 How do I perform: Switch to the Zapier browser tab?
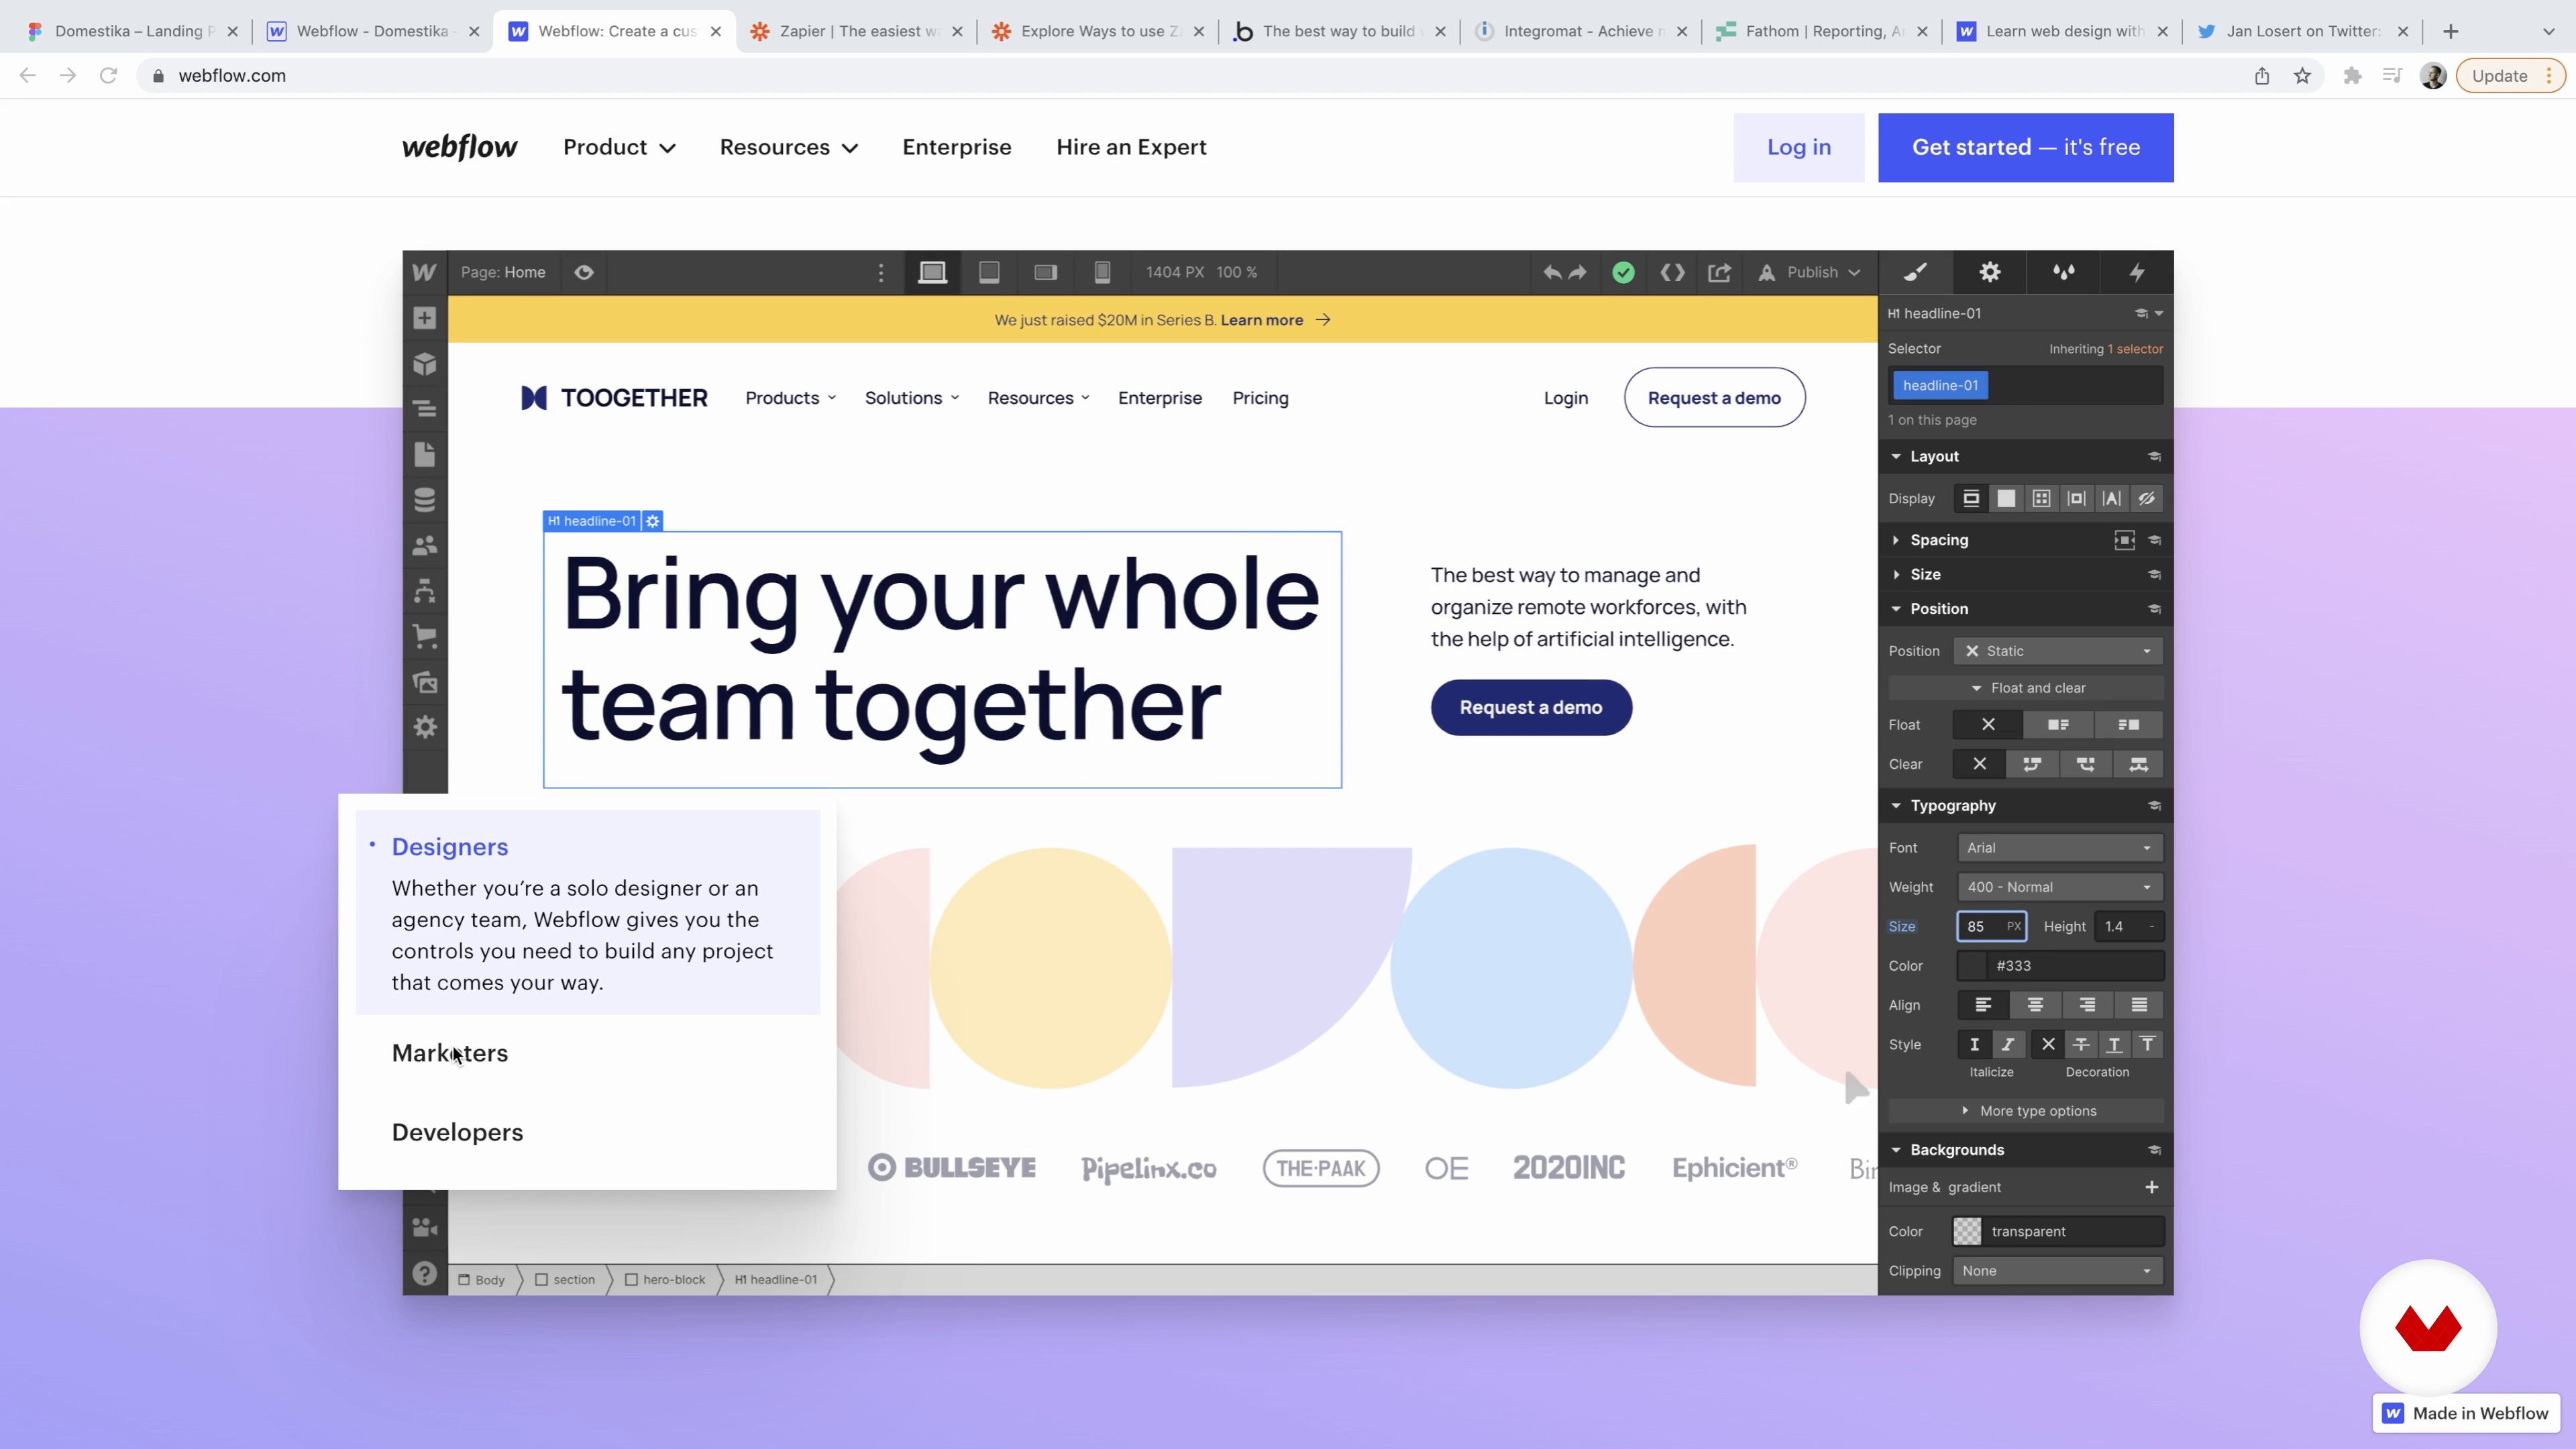pyautogui.click(x=856, y=31)
